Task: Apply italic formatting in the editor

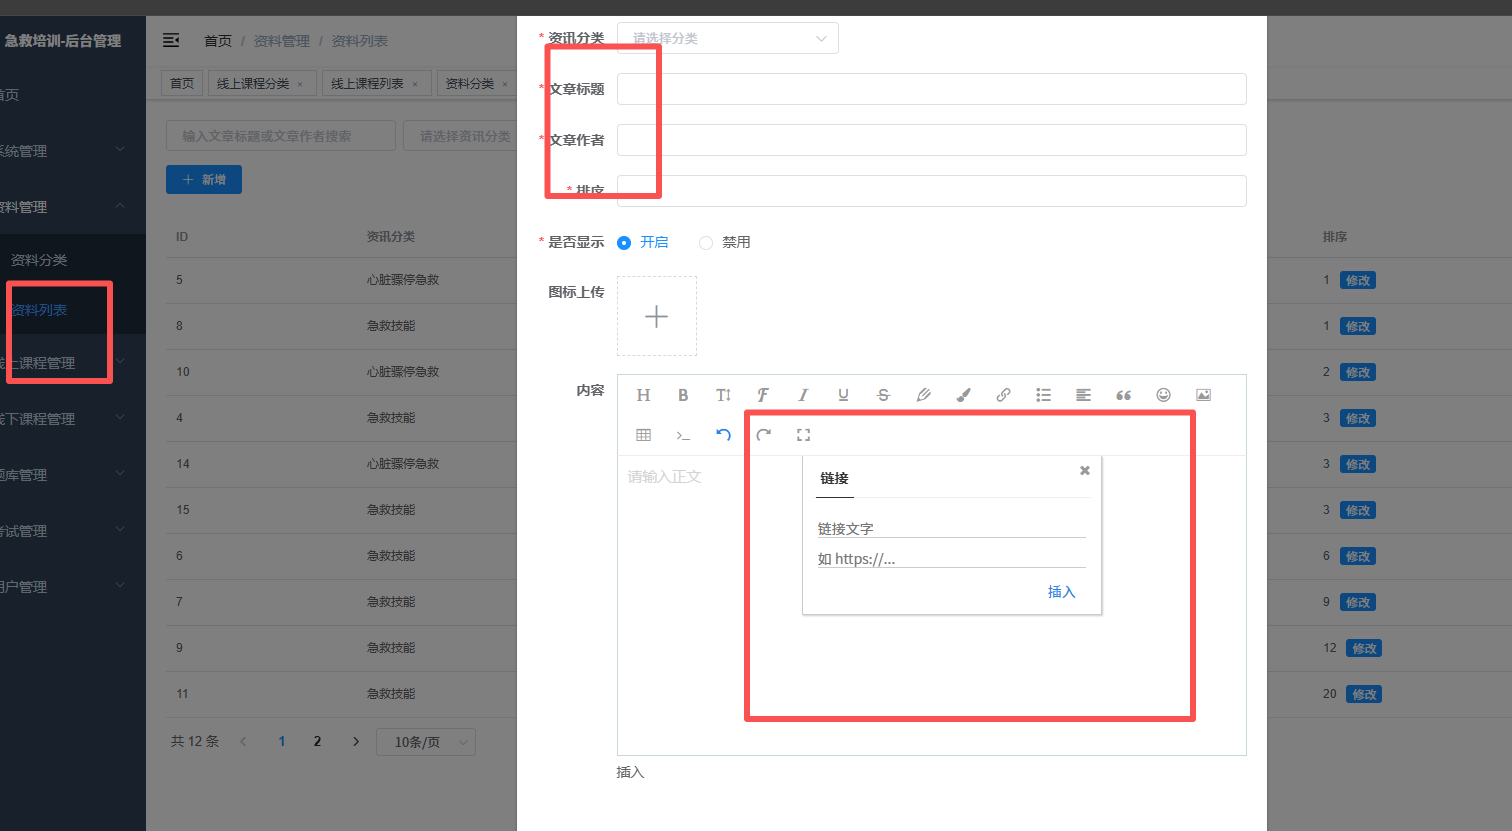Action: (x=803, y=395)
